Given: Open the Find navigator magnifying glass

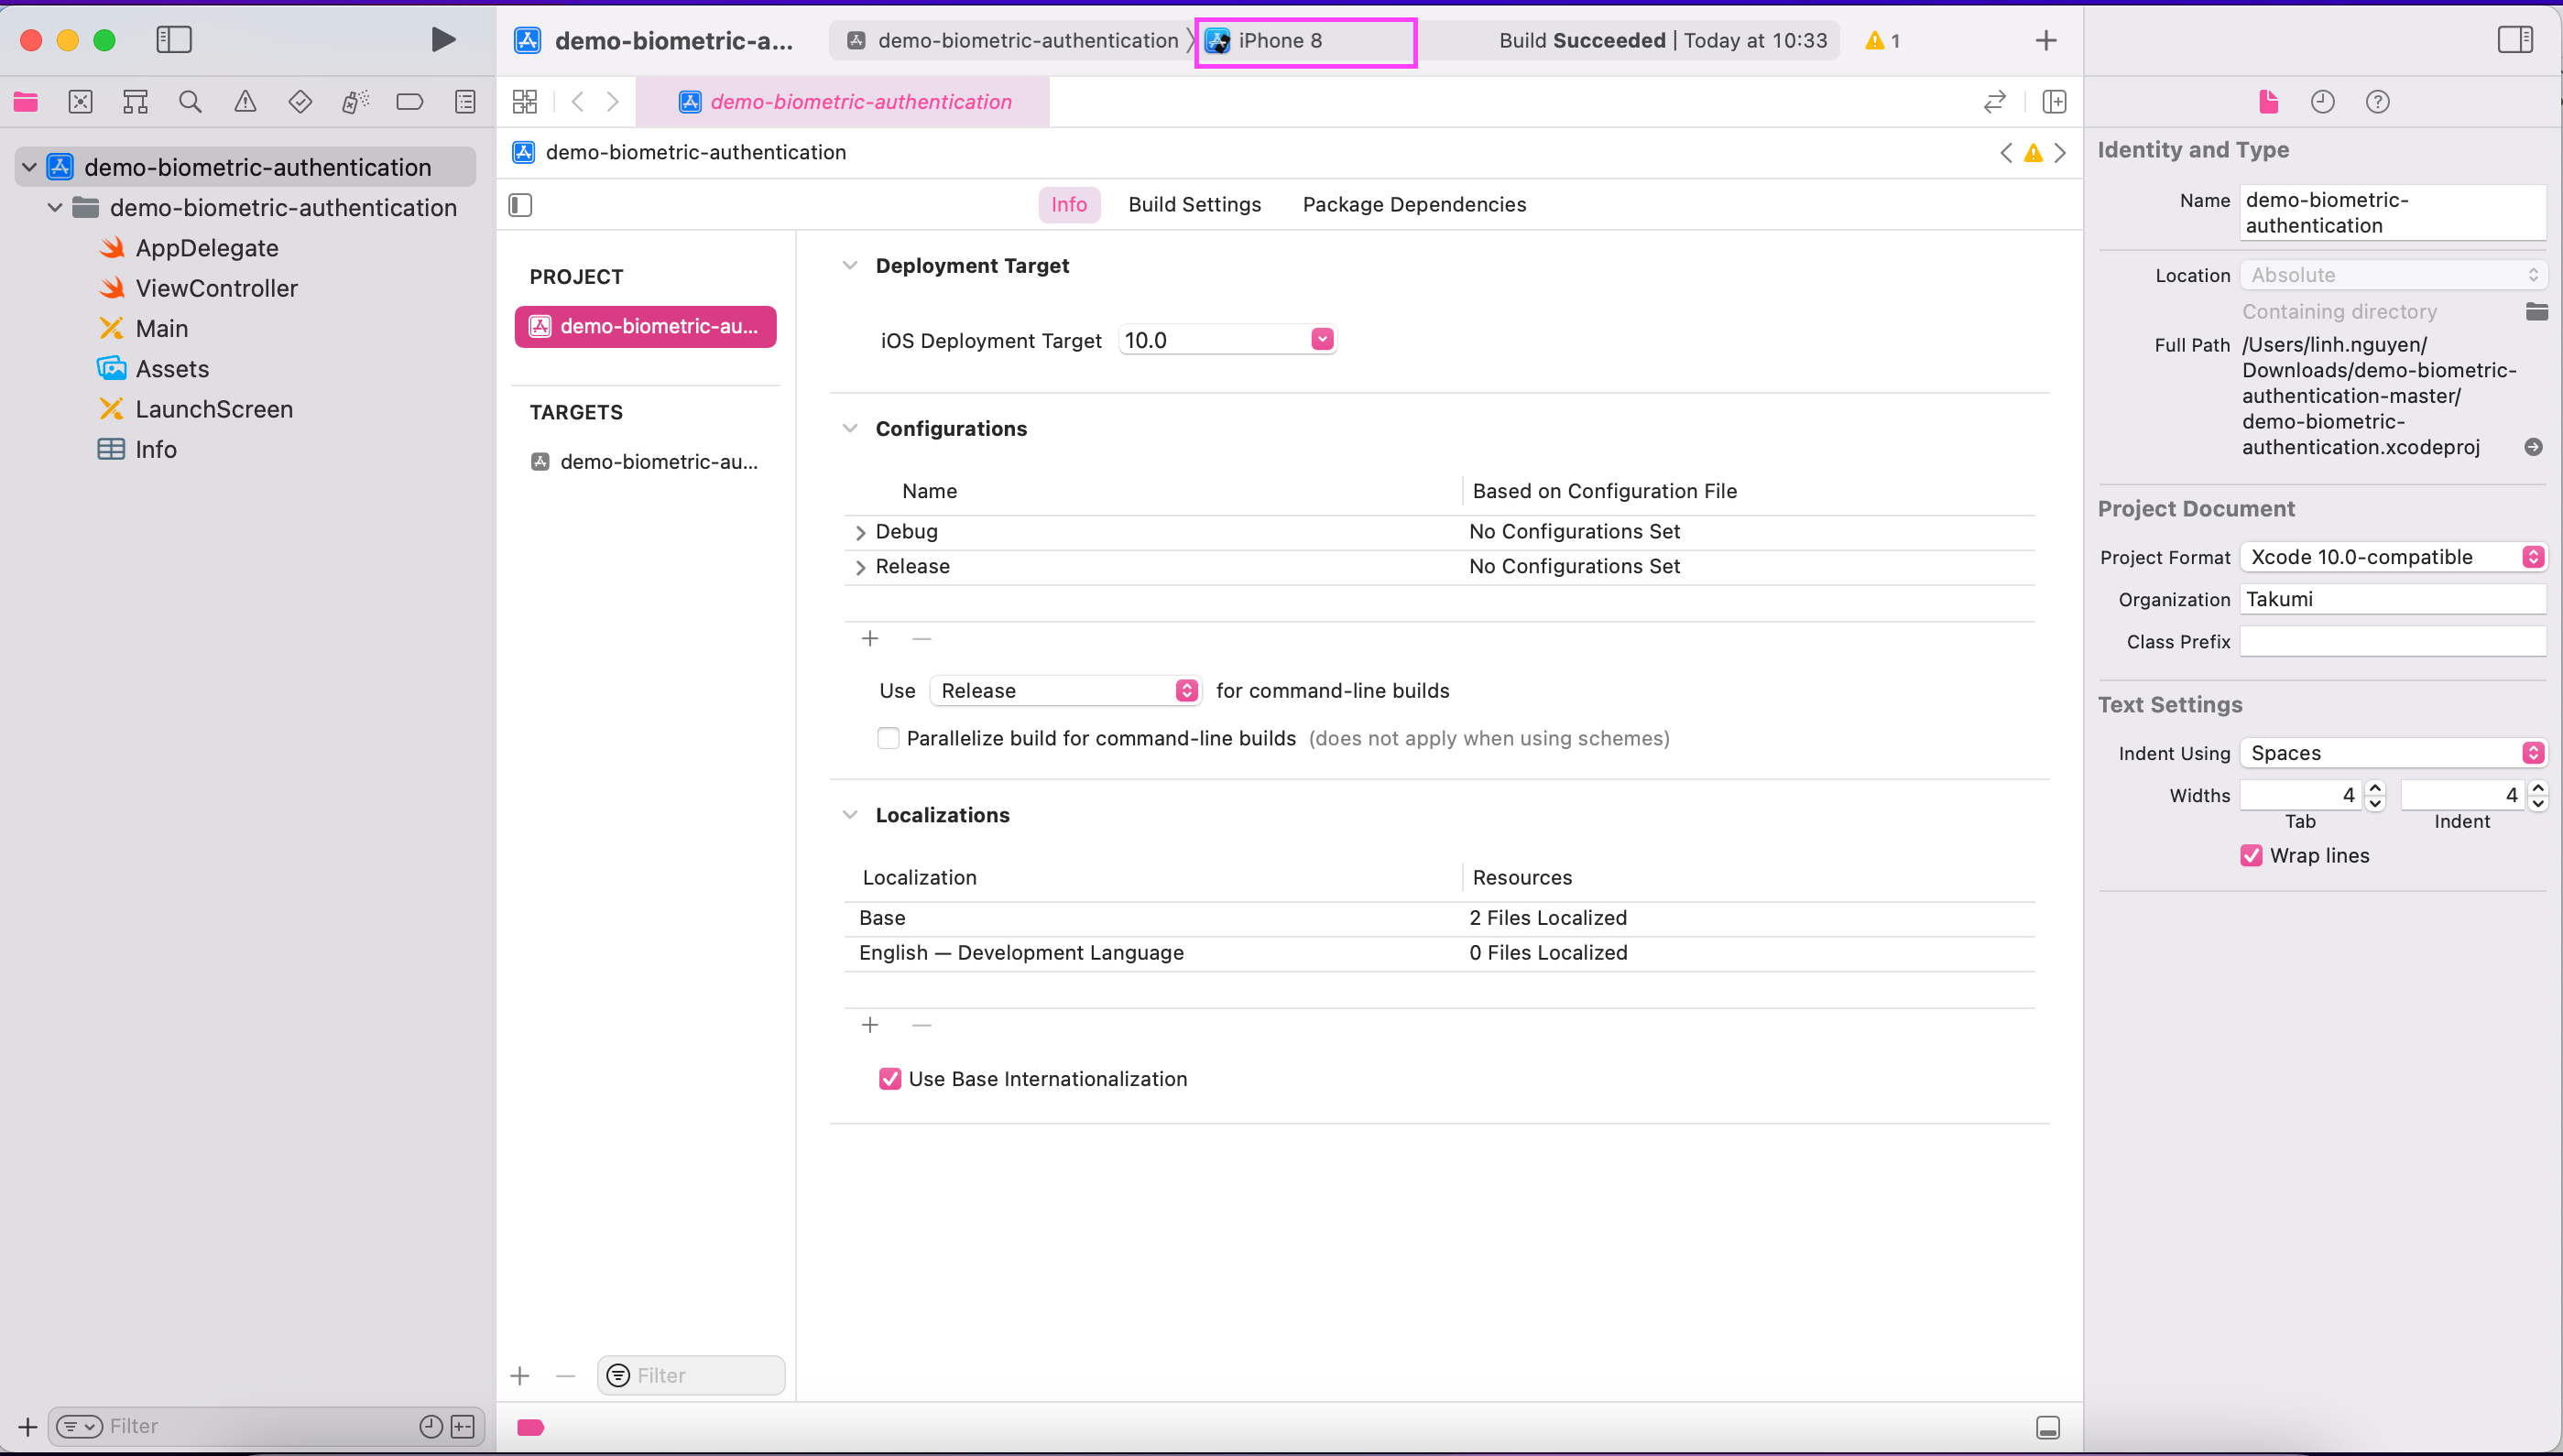Looking at the screenshot, I should [x=190, y=101].
